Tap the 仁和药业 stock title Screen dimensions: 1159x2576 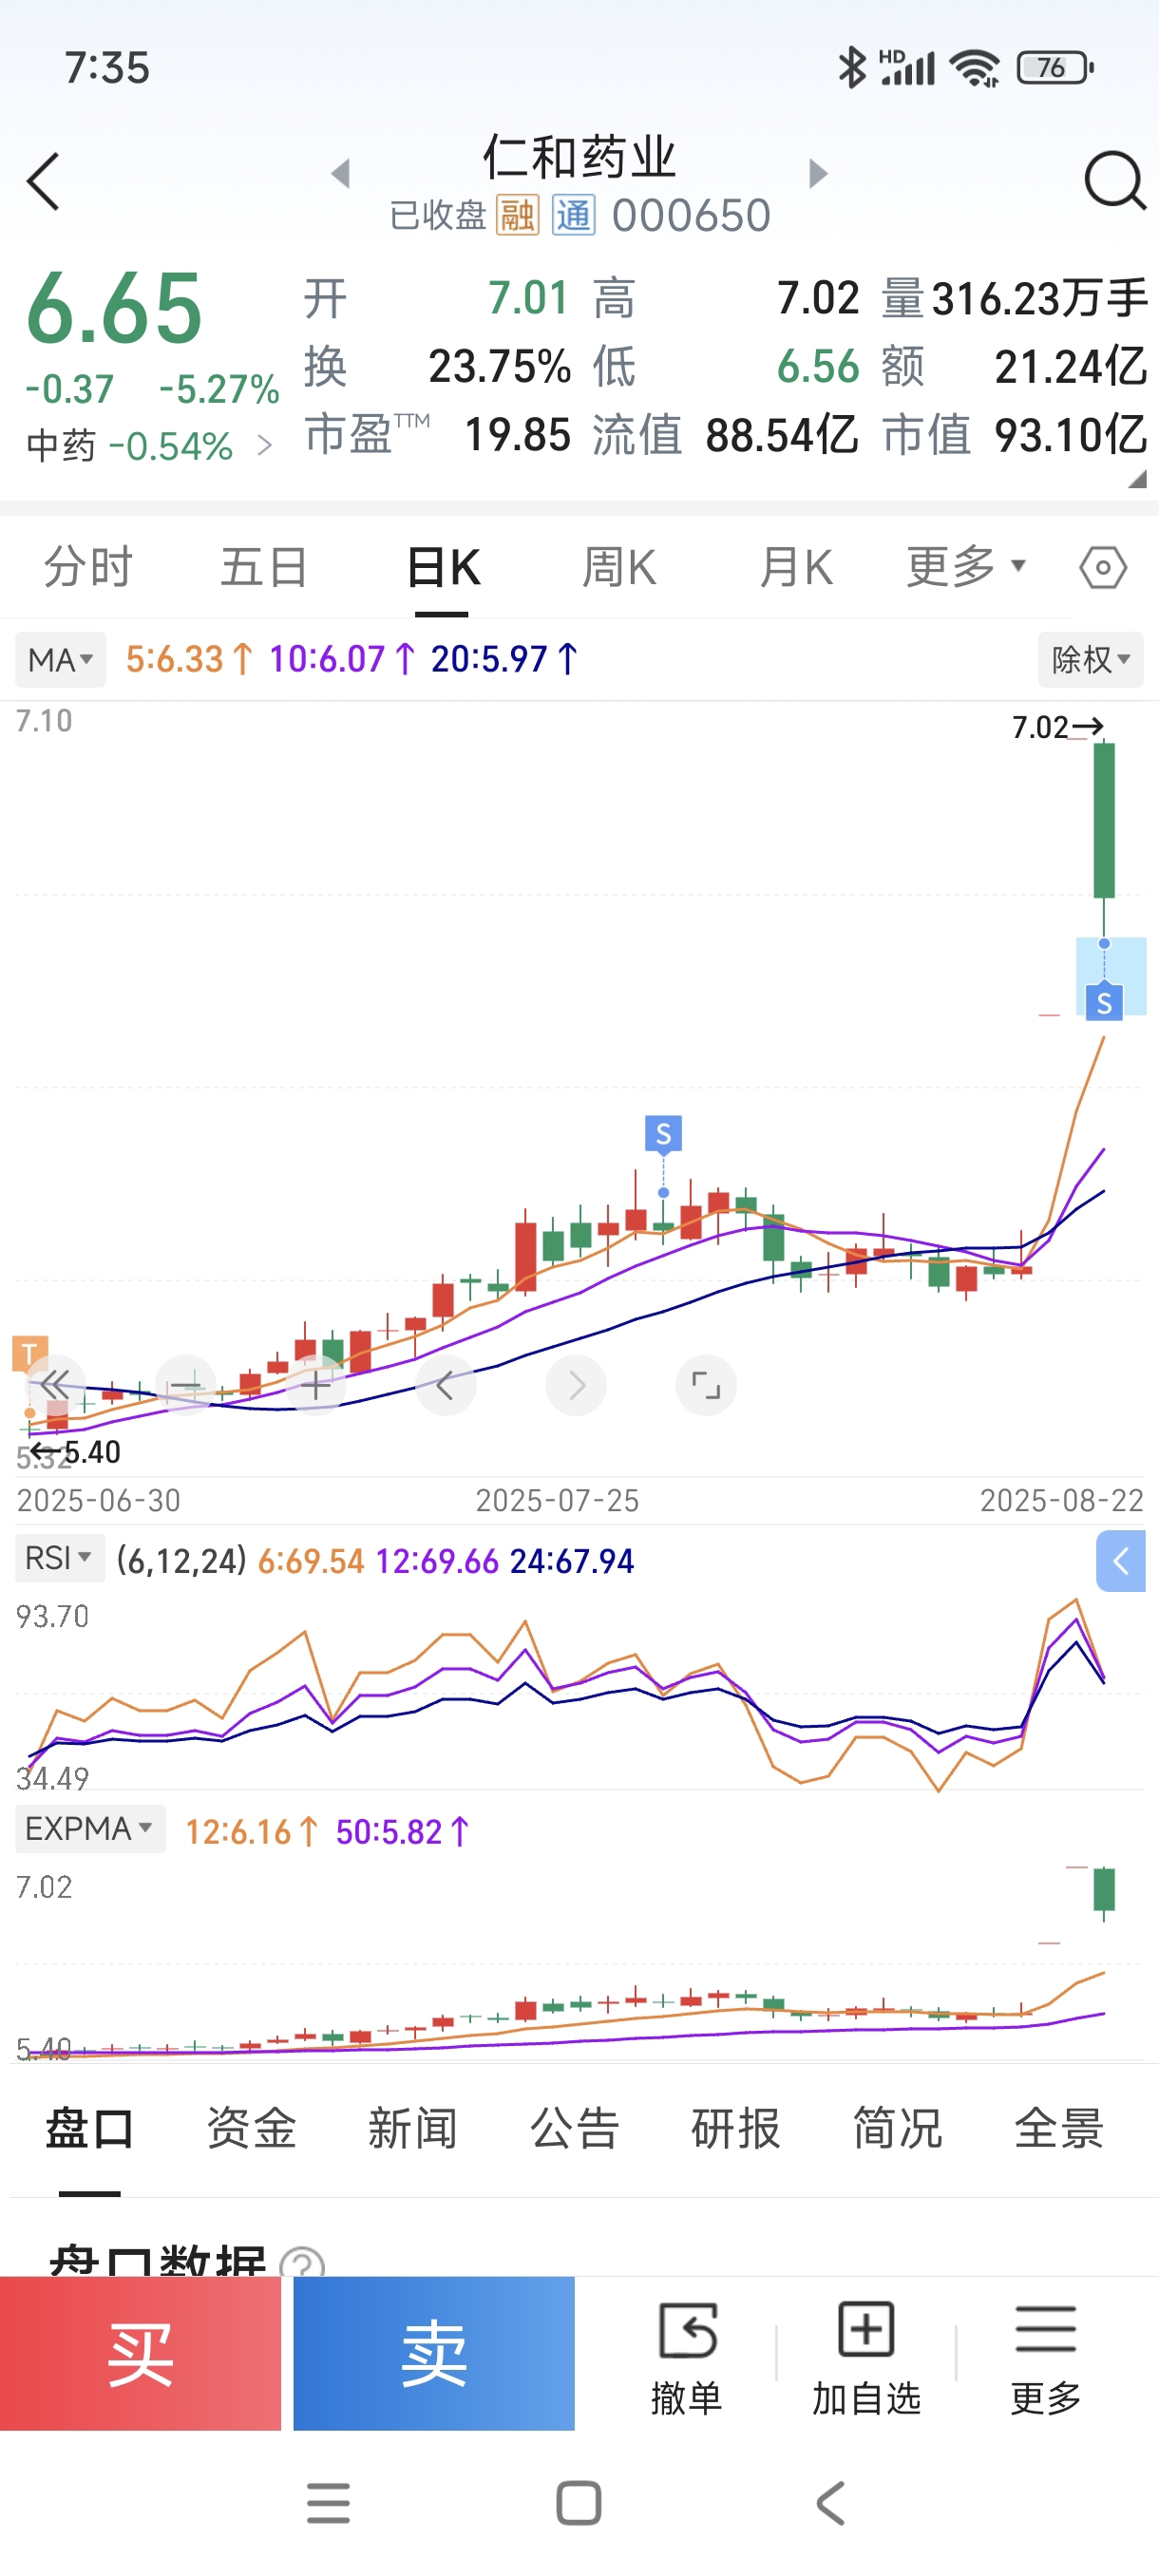pyautogui.click(x=580, y=156)
